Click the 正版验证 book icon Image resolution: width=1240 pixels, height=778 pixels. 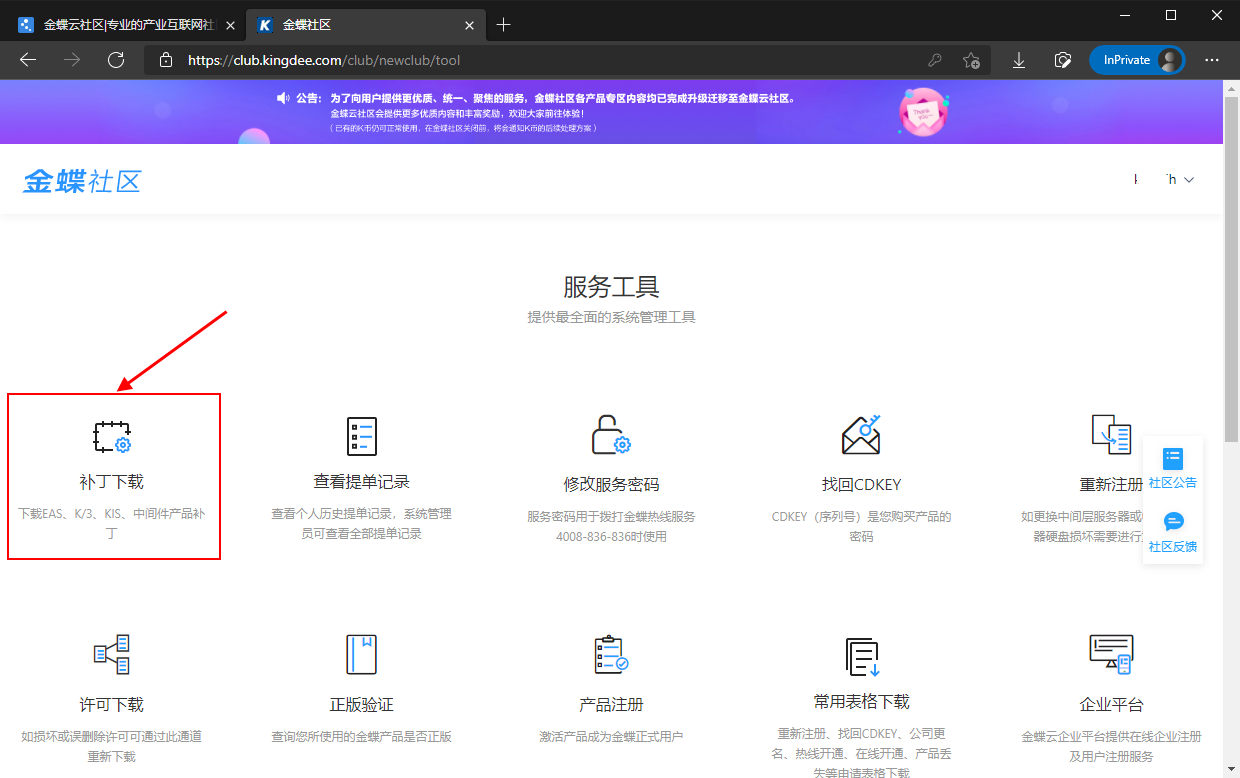[x=361, y=654]
